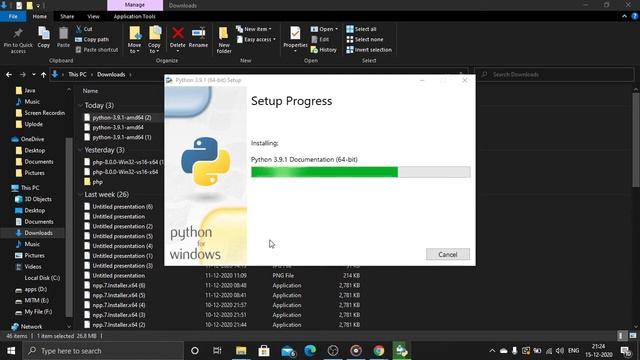Open Task View on taskbar
The width and height of the screenshot is (640, 360).
click(217, 351)
